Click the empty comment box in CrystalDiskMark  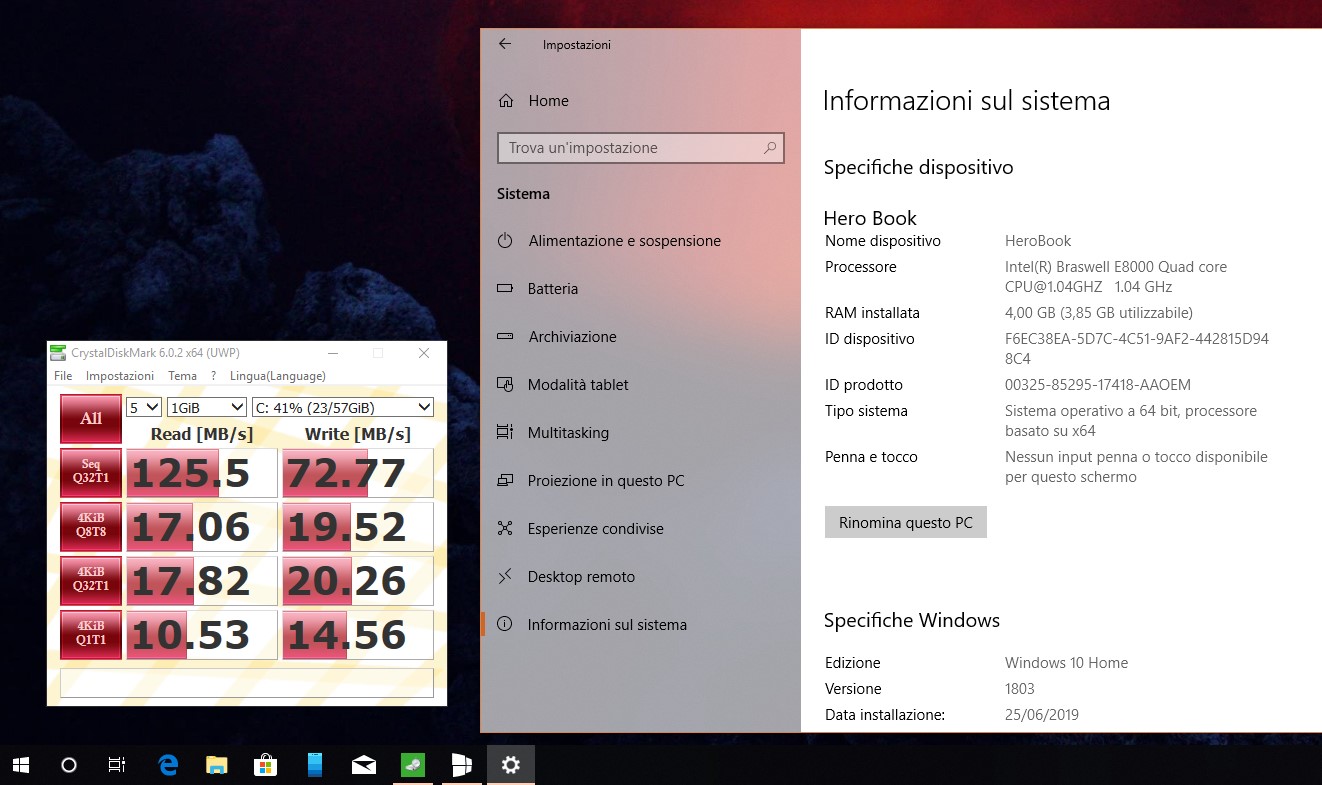tap(247, 682)
